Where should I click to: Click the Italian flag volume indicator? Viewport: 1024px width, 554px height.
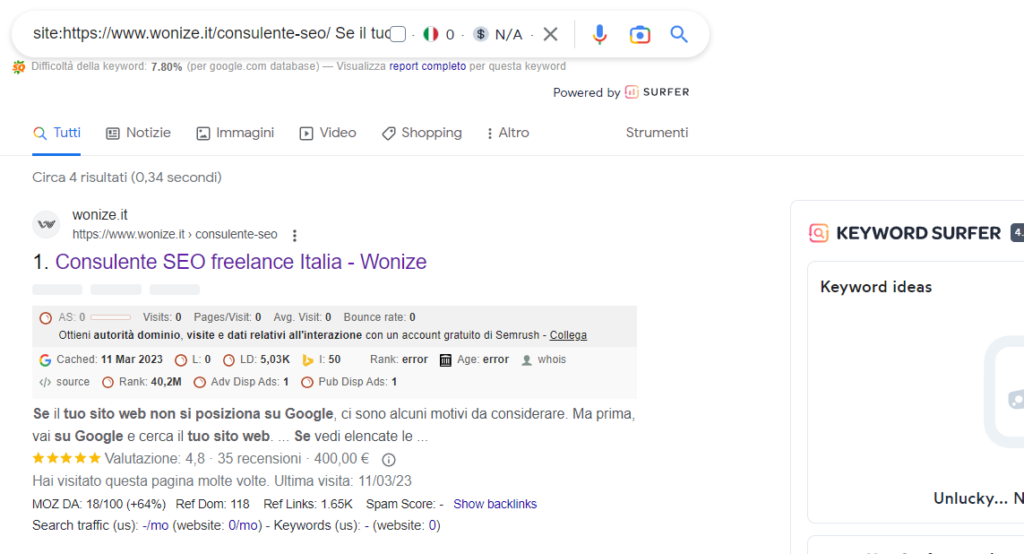coord(430,34)
